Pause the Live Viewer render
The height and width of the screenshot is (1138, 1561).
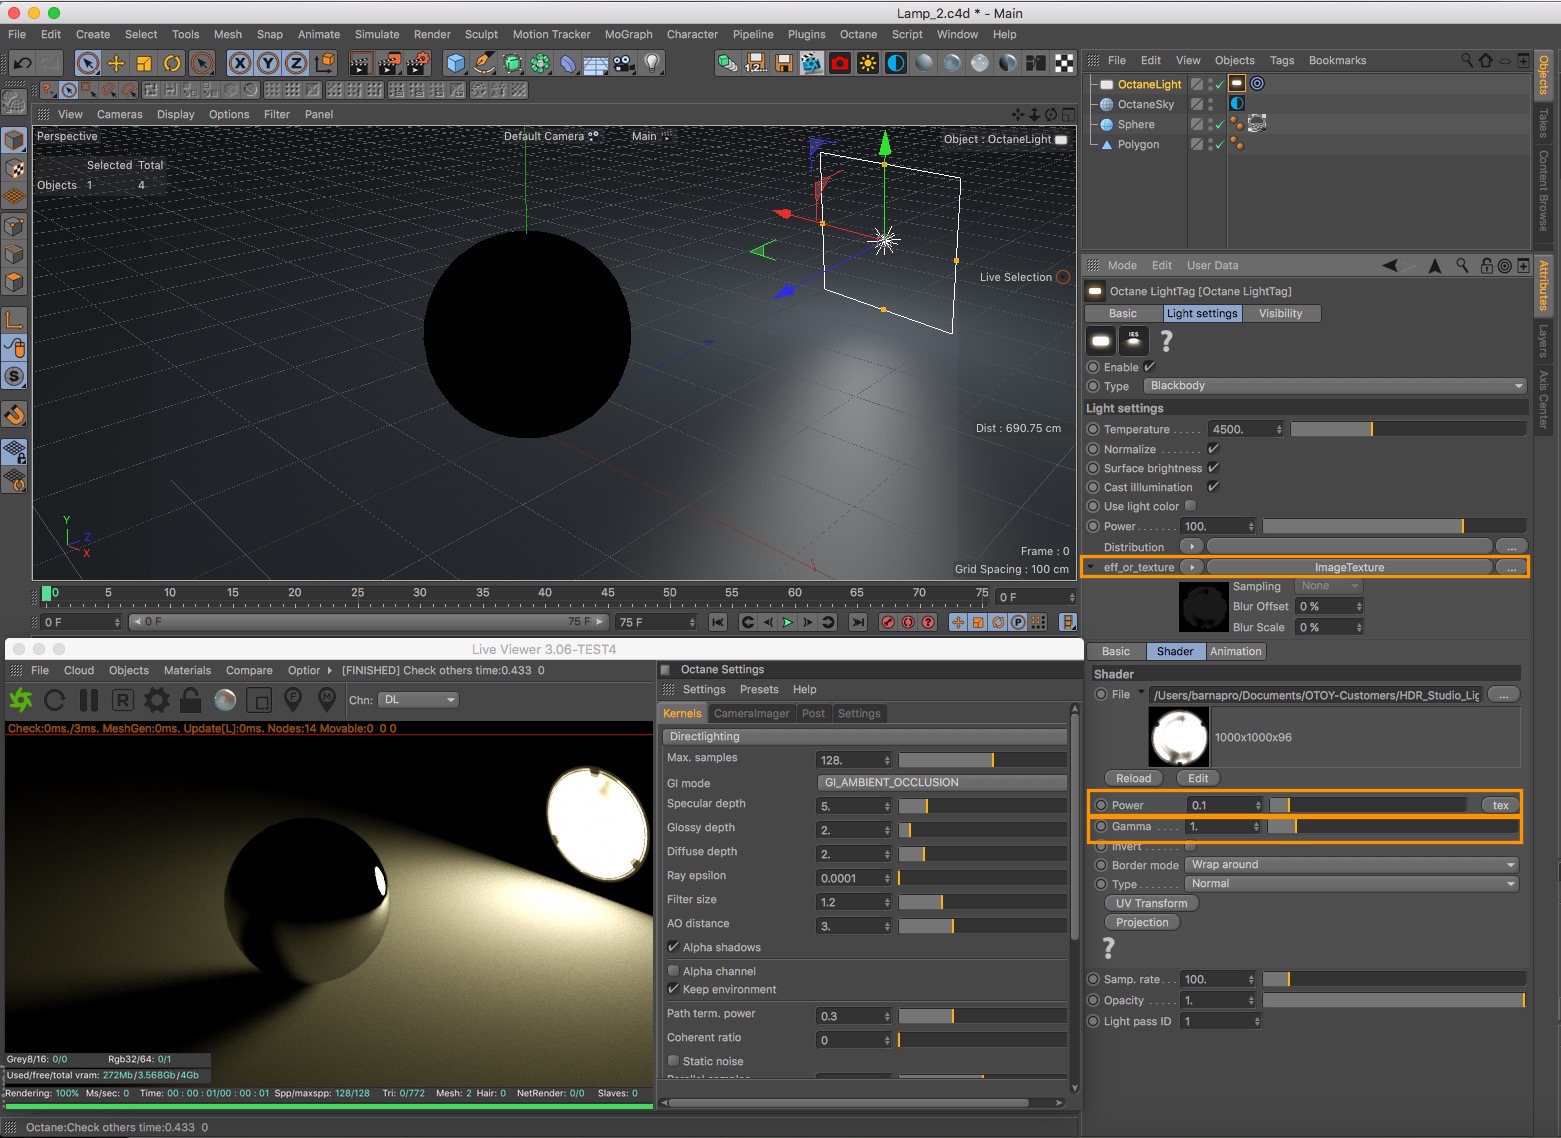click(x=89, y=700)
